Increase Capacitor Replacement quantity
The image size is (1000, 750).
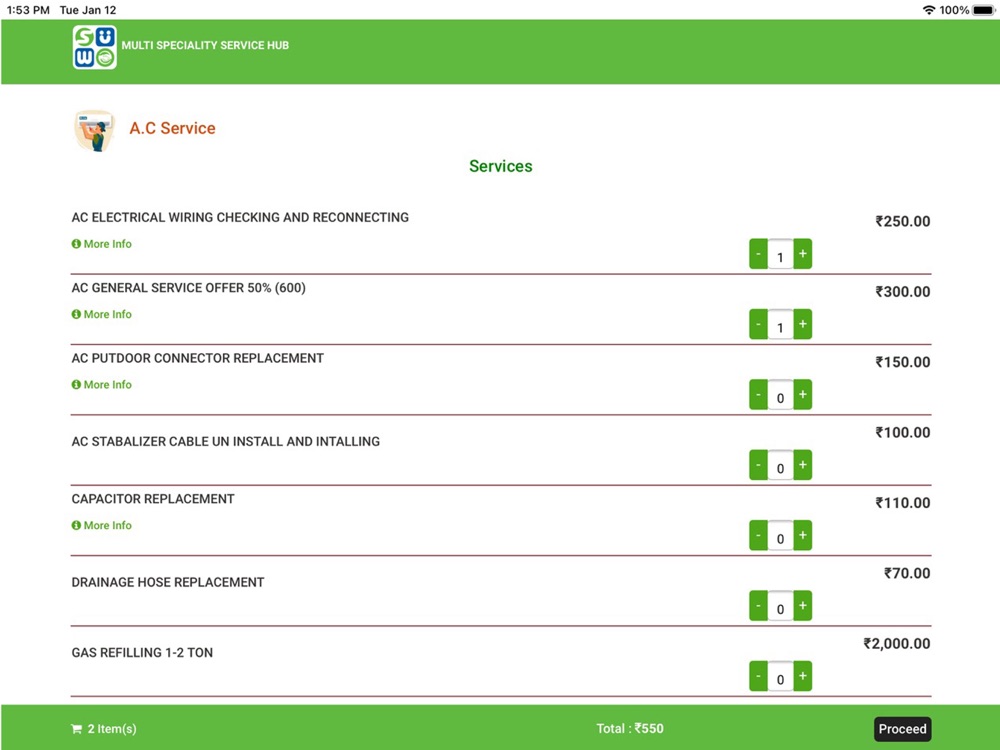pos(803,535)
